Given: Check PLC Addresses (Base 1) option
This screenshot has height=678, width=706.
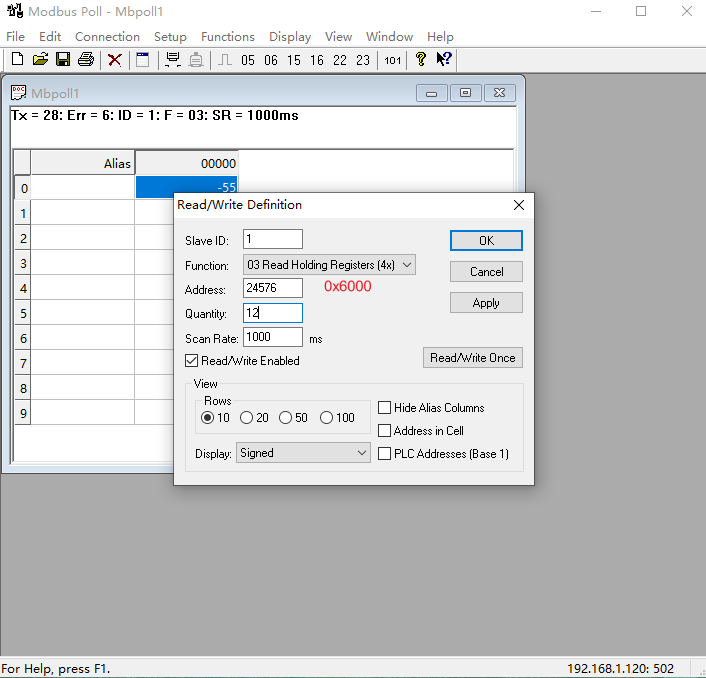Looking at the screenshot, I should [x=385, y=454].
